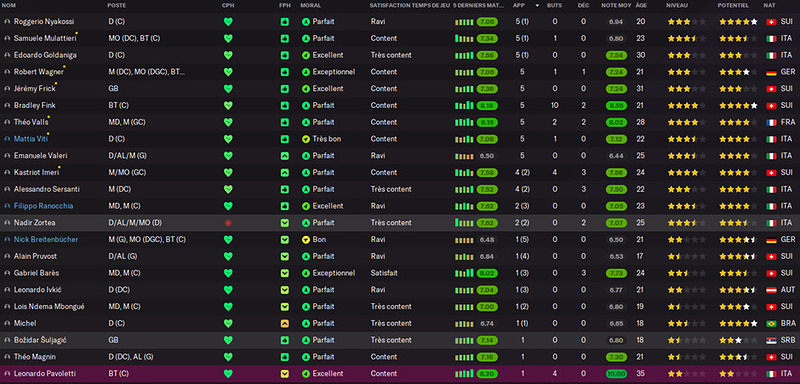Click the Swiss flag next to Roggerio Nyakossi
Screen dimensions: 800x384
(771, 22)
